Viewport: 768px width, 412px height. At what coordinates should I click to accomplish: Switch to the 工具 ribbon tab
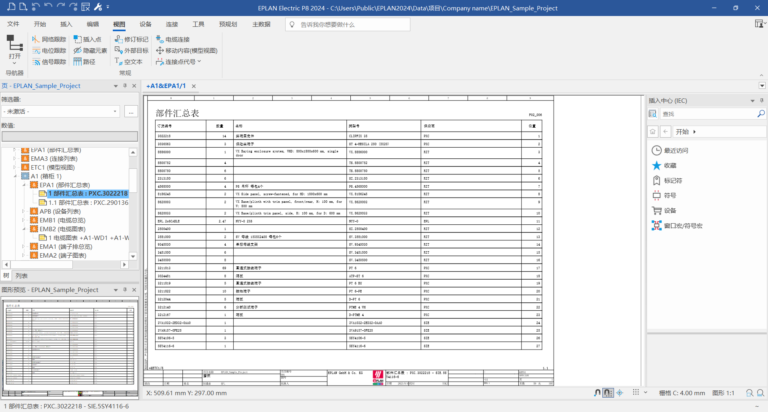[198, 24]
